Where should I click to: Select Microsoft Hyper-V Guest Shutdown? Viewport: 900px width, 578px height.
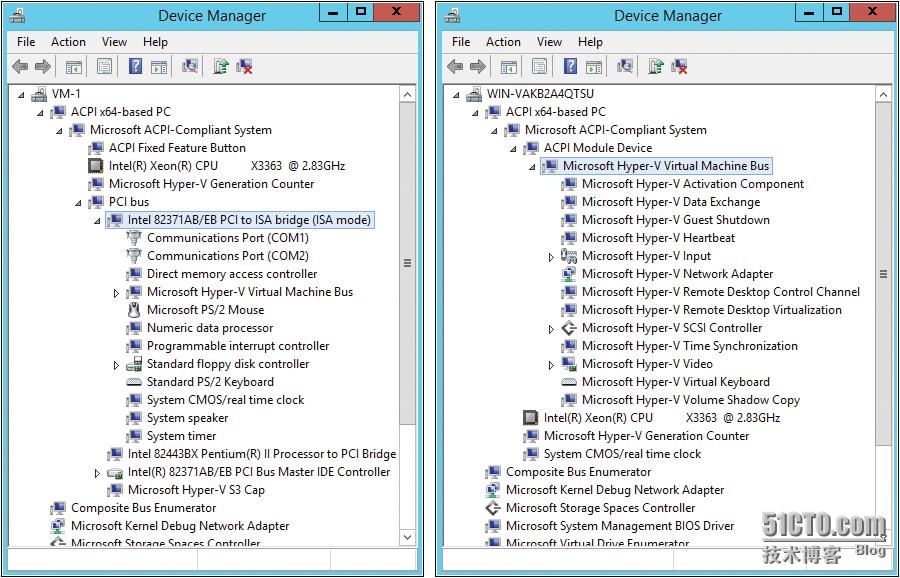(x=676, y=220)
